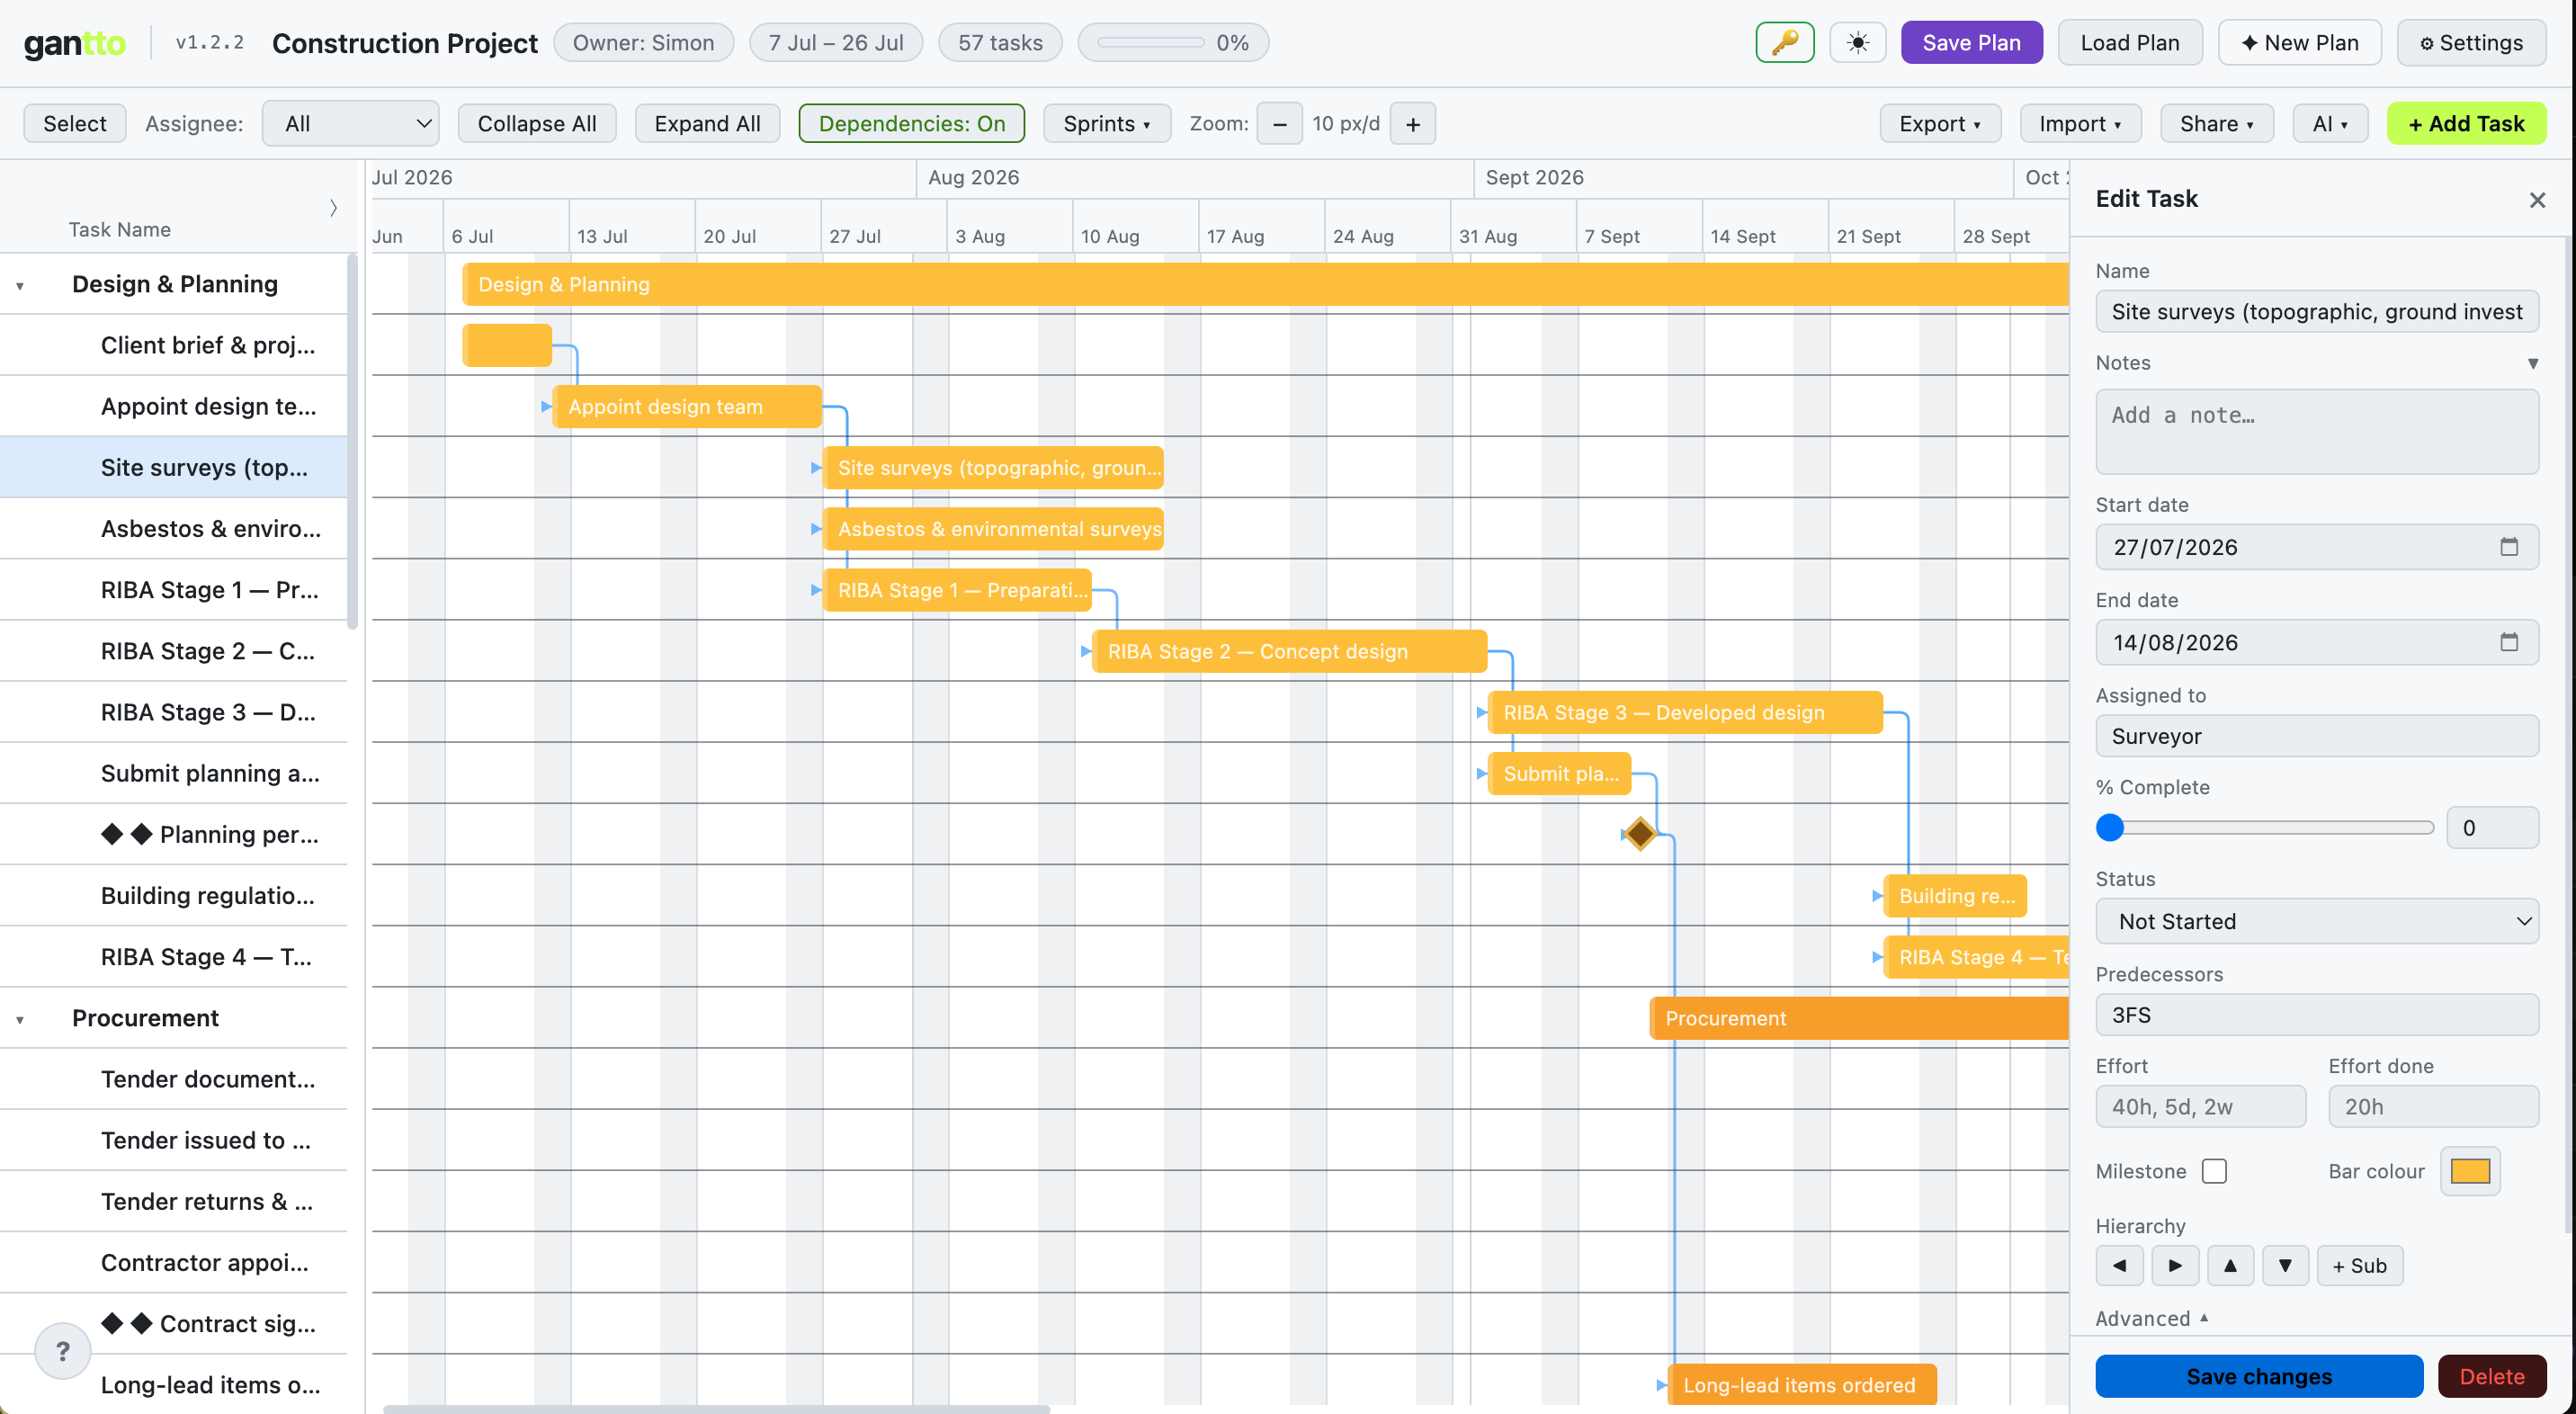Open Settings
The height and width of the screenshot is (1414, 2576).
coord(2471,43)
